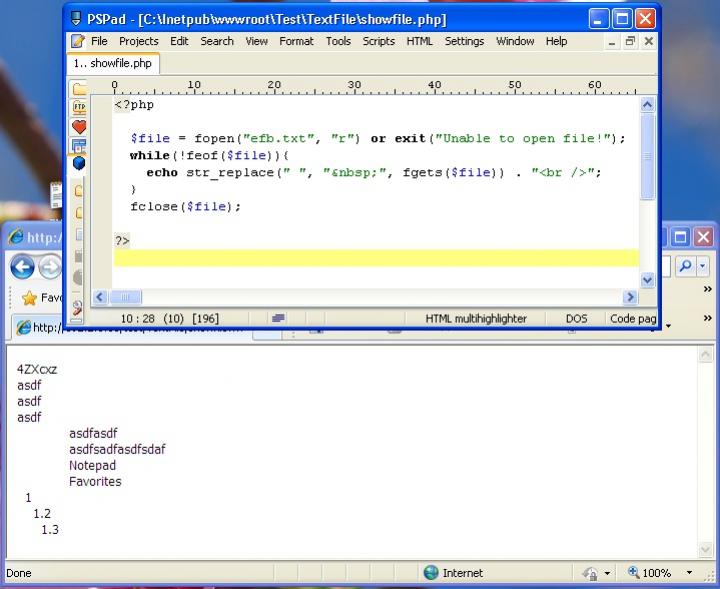The height and width of the screenshot is (589, 720).
Task: Click the left arrow of editor horizontal scrollbar
Action: coord(100,297)
